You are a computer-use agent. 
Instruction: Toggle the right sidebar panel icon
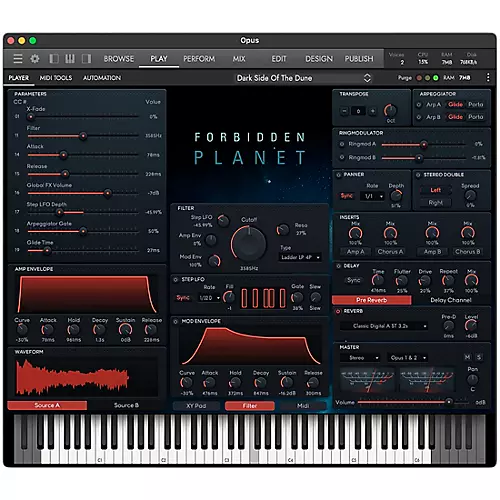coord(87,59)
